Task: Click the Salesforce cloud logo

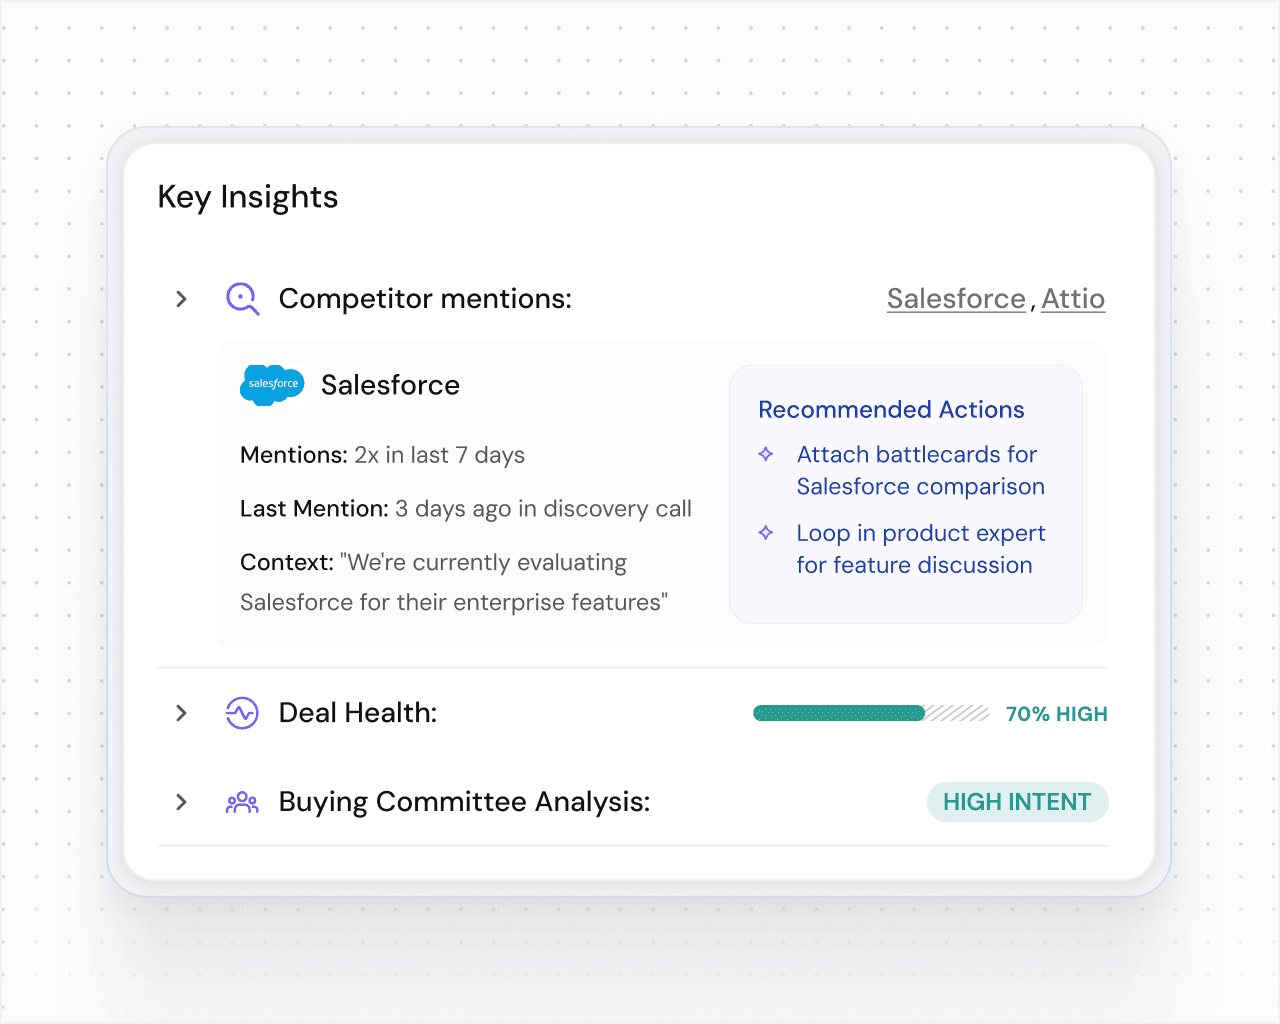Action: click(x=272, y=385)
